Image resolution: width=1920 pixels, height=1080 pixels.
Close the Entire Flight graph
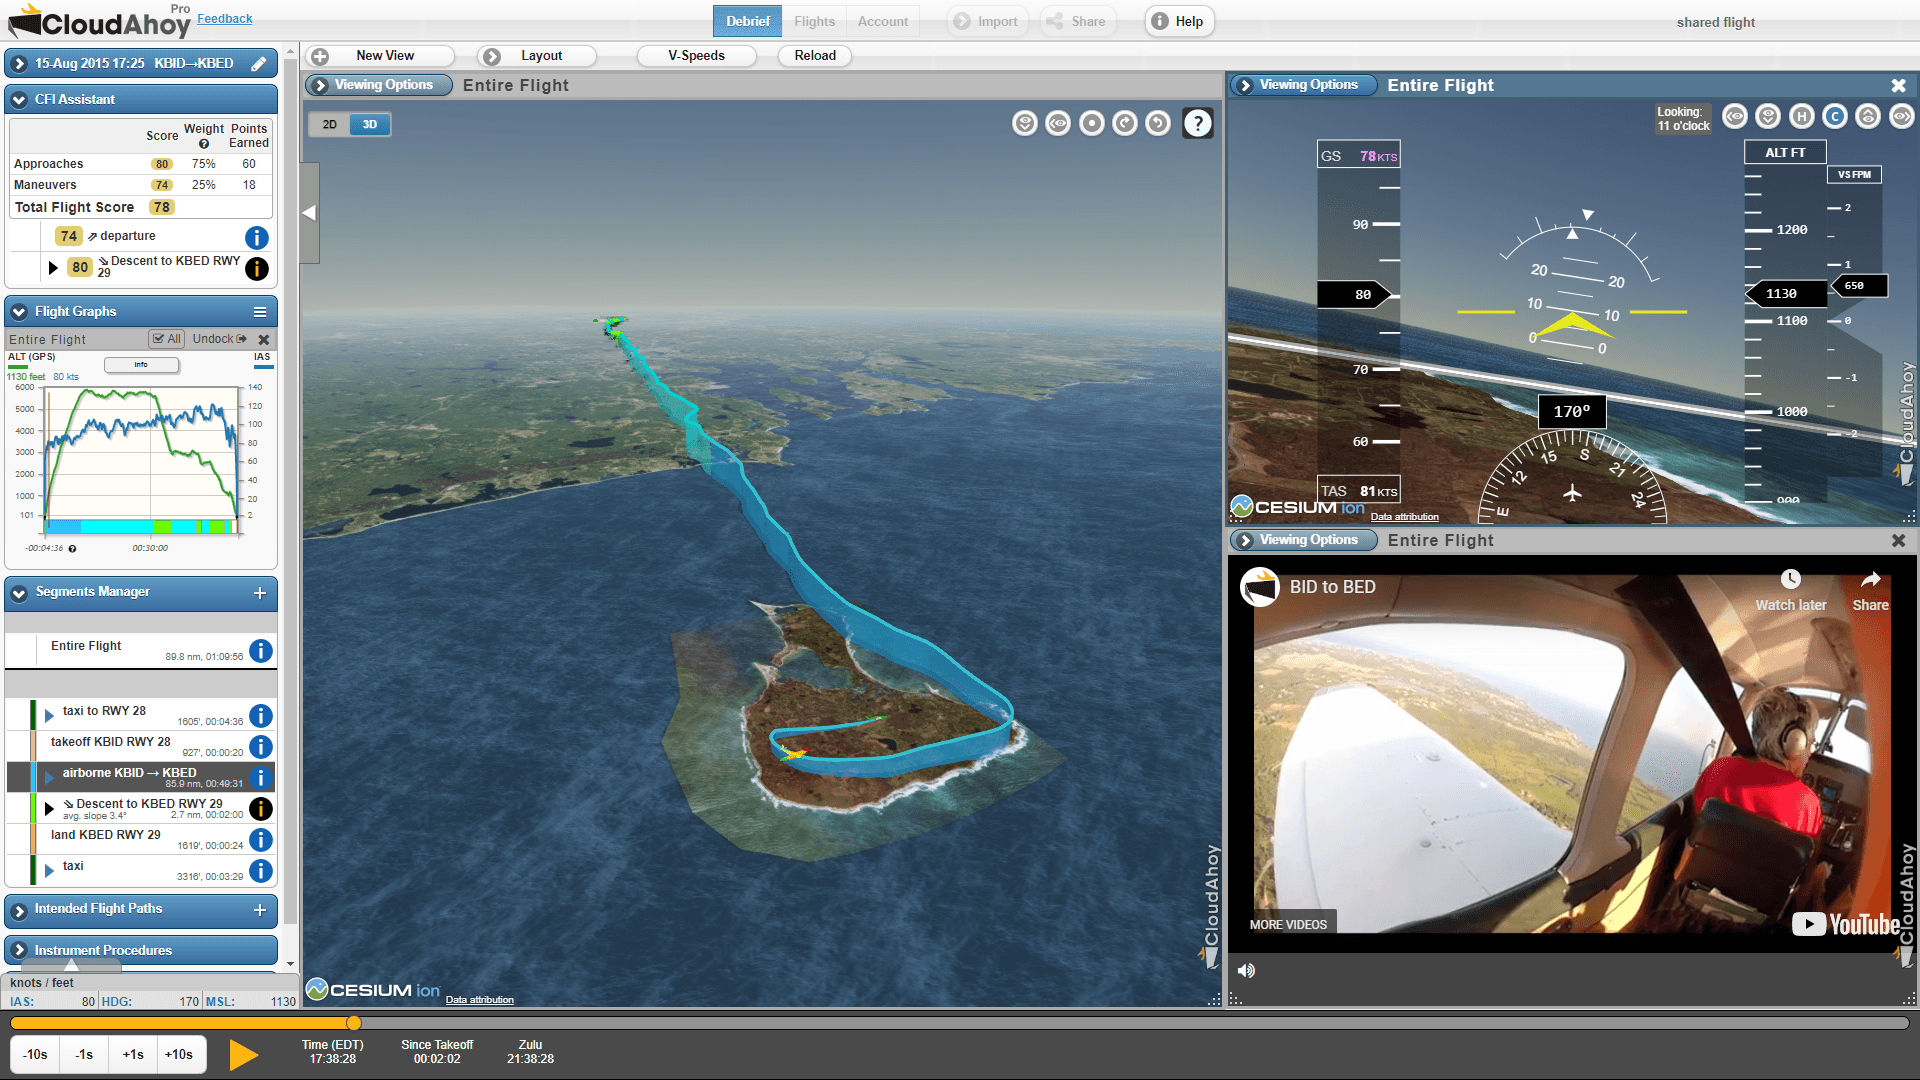pos(264,339)
